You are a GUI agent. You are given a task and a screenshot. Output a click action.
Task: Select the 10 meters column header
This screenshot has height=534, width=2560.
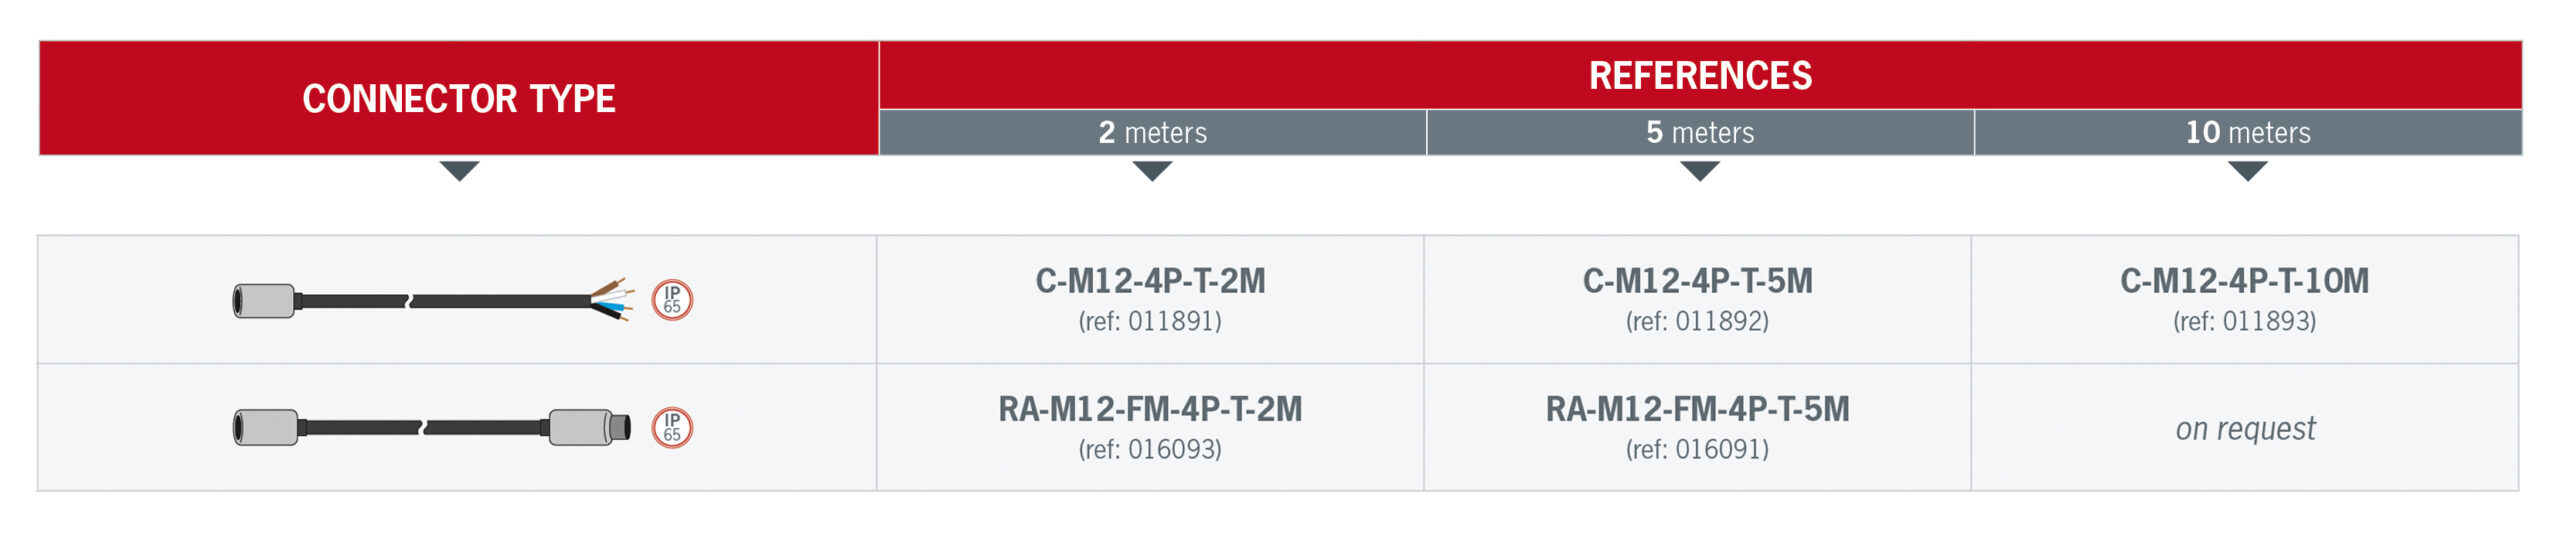[x=2248, y=132]
